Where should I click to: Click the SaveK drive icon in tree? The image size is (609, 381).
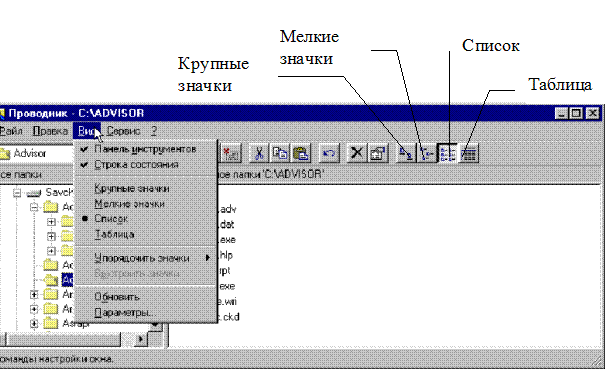pyautogui.click(x=34, y=193)
